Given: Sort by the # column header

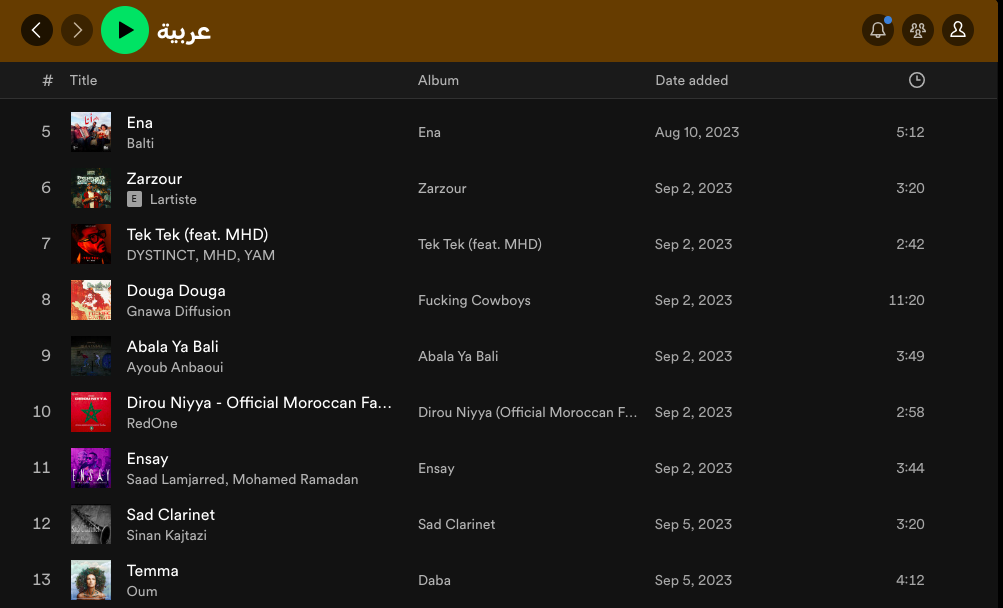Looking at the screenshot, I should [47, 80].
